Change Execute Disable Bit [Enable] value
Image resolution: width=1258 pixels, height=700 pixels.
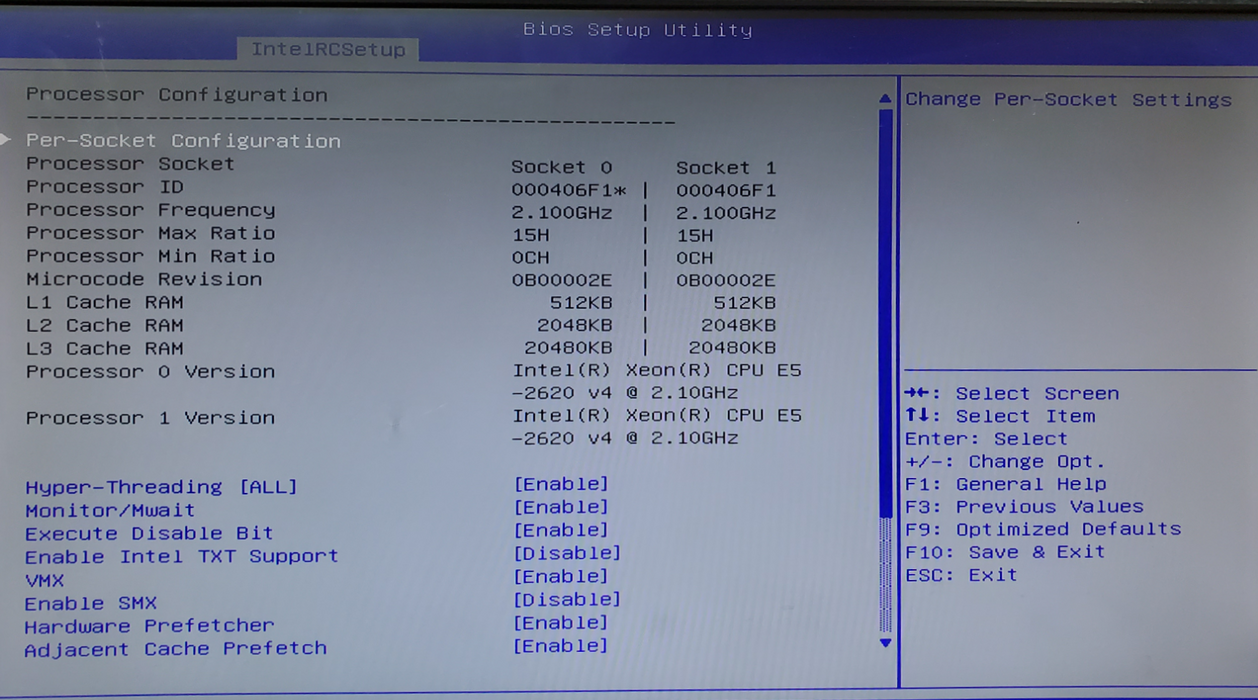click(x=561, y=530)
